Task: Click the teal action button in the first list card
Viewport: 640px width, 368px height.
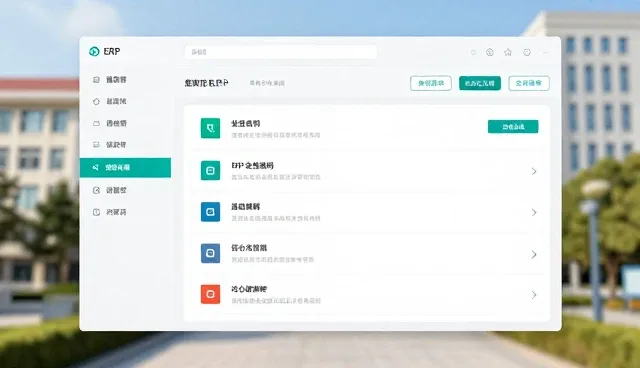Action: (513, 126)
